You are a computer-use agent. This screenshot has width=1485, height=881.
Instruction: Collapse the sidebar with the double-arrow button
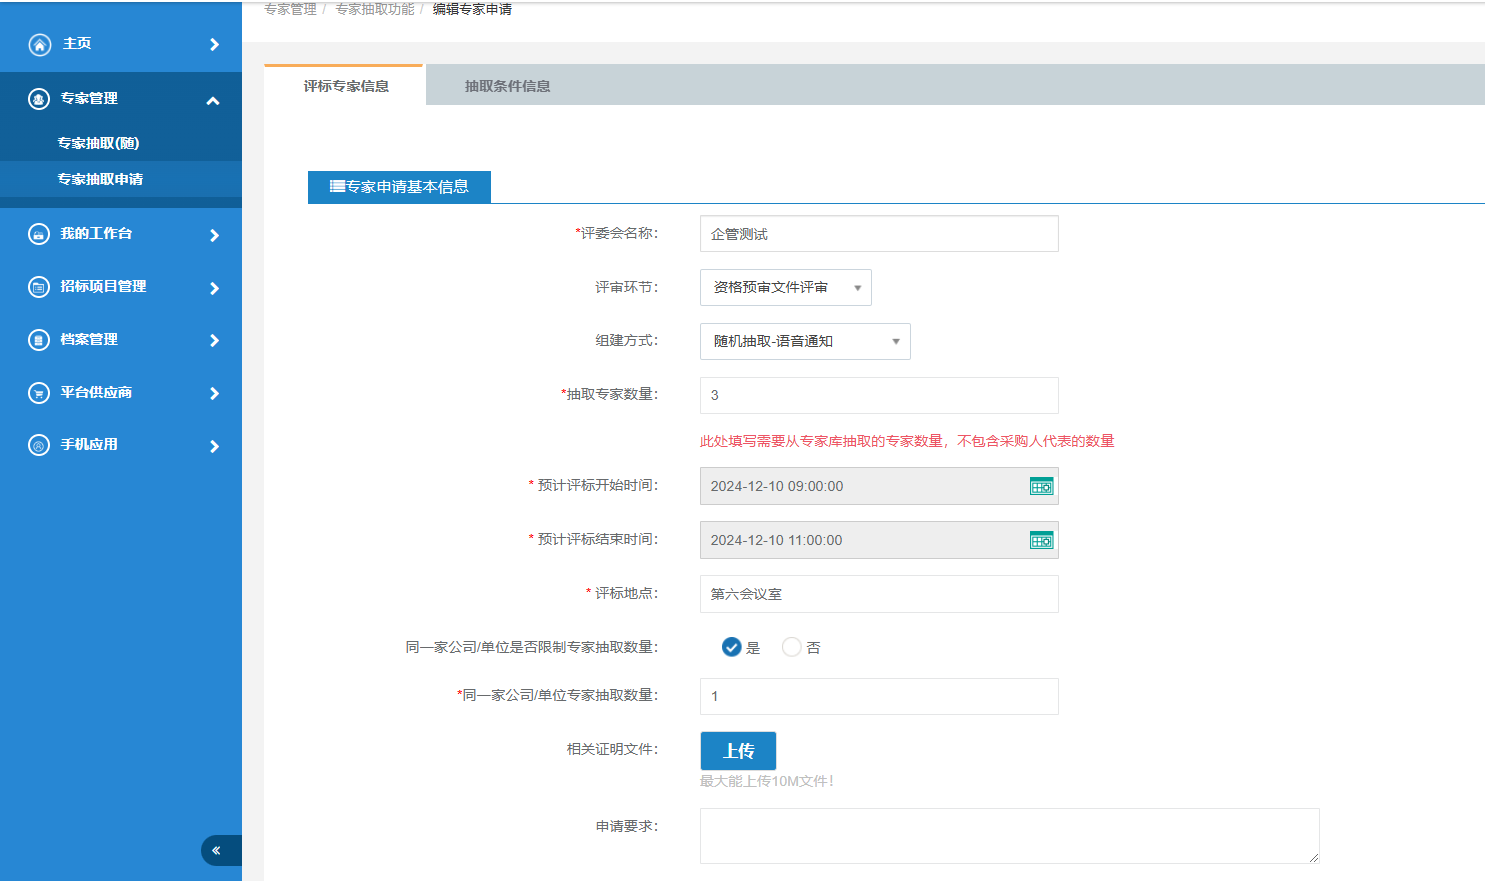217,850
